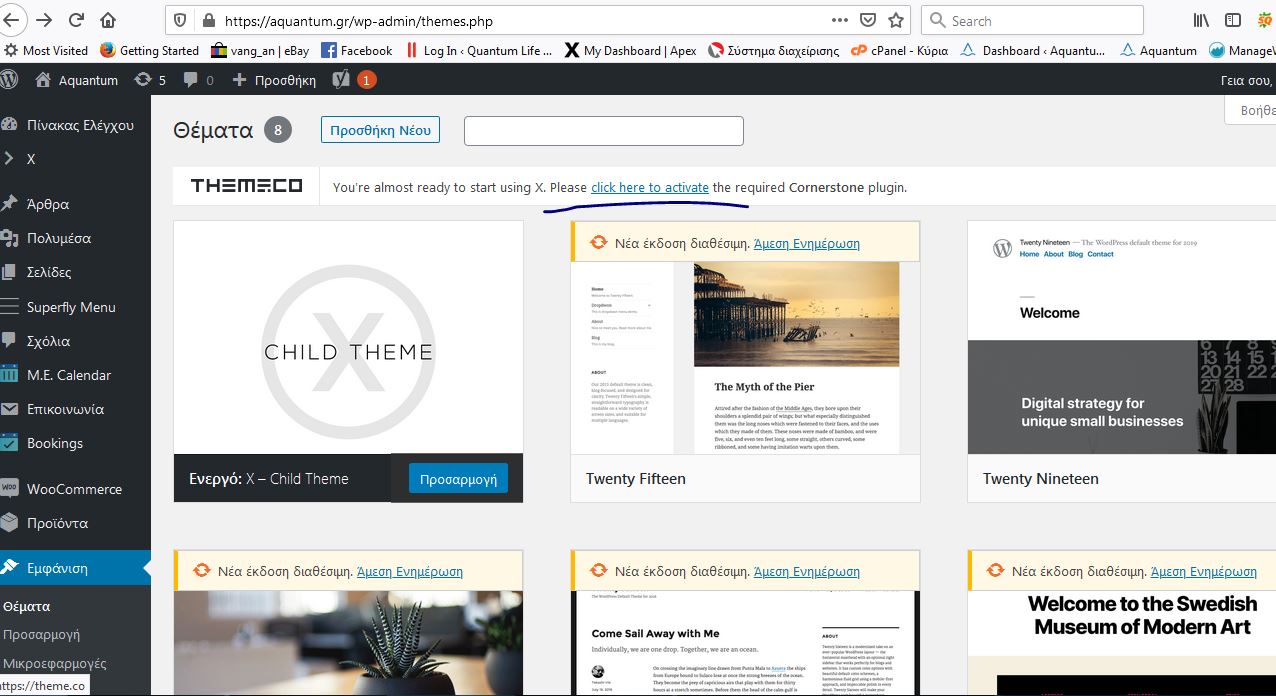
Task: Open Γεια σου user account menu
Action: coord(1248,80)
